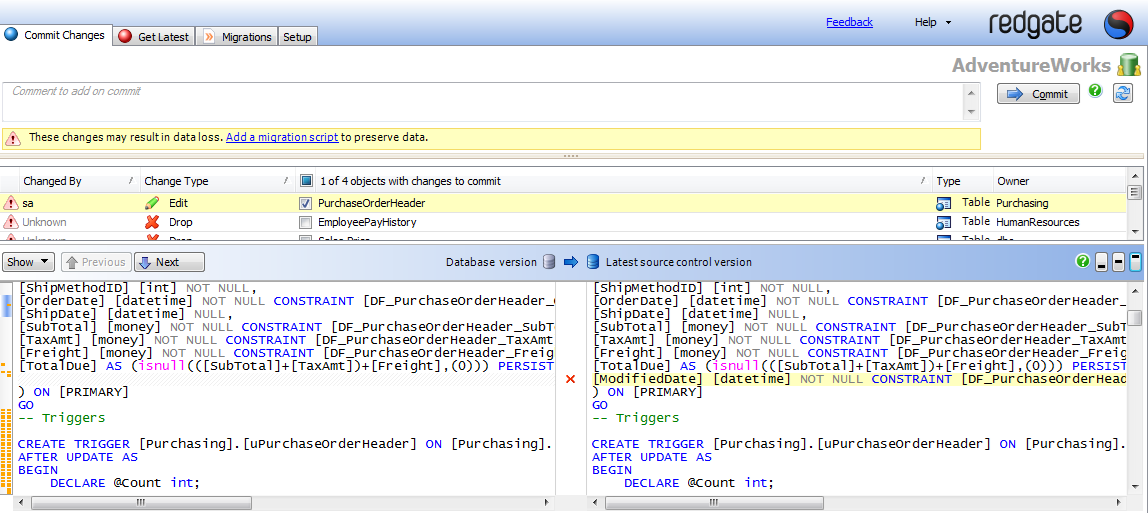Click the Latest source control version label

coord(678,262)
